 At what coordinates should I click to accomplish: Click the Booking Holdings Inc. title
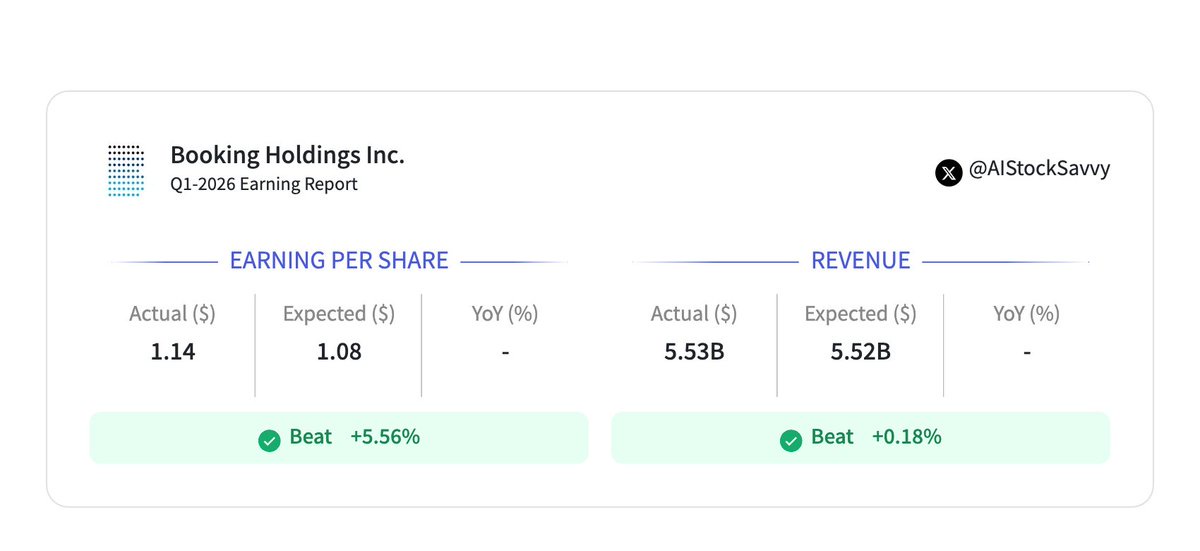287,155
